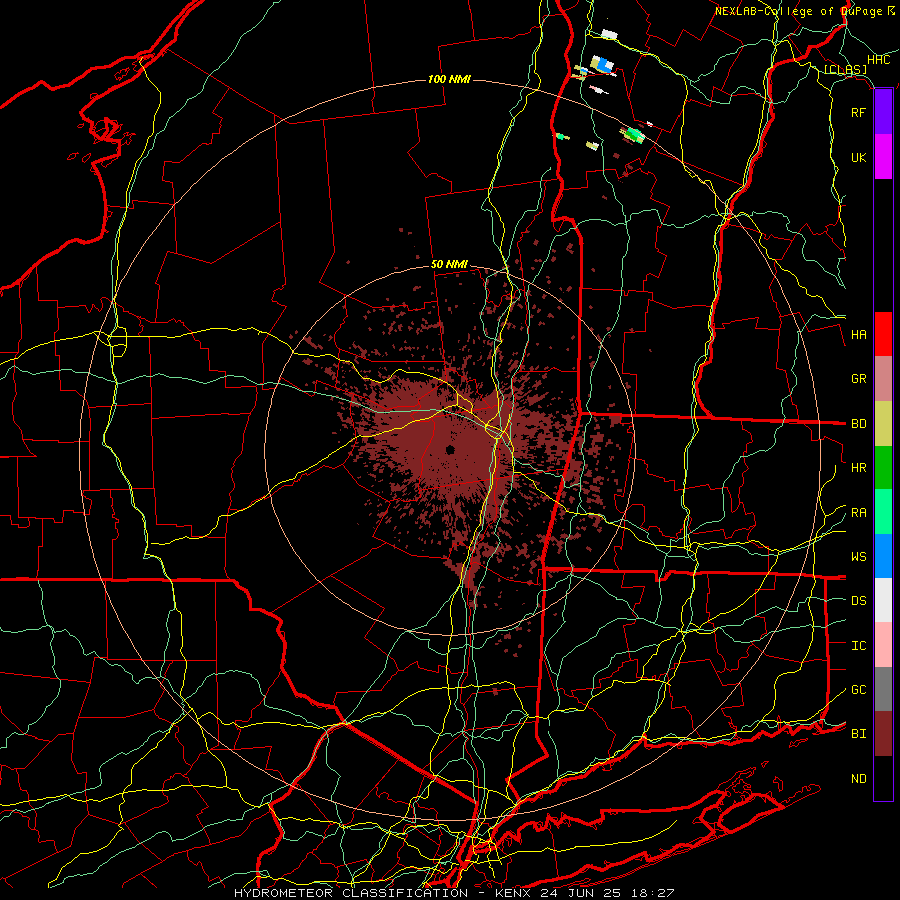Click the purple RF legend color block
Viewport: 900px width, 900px height.
883,112
